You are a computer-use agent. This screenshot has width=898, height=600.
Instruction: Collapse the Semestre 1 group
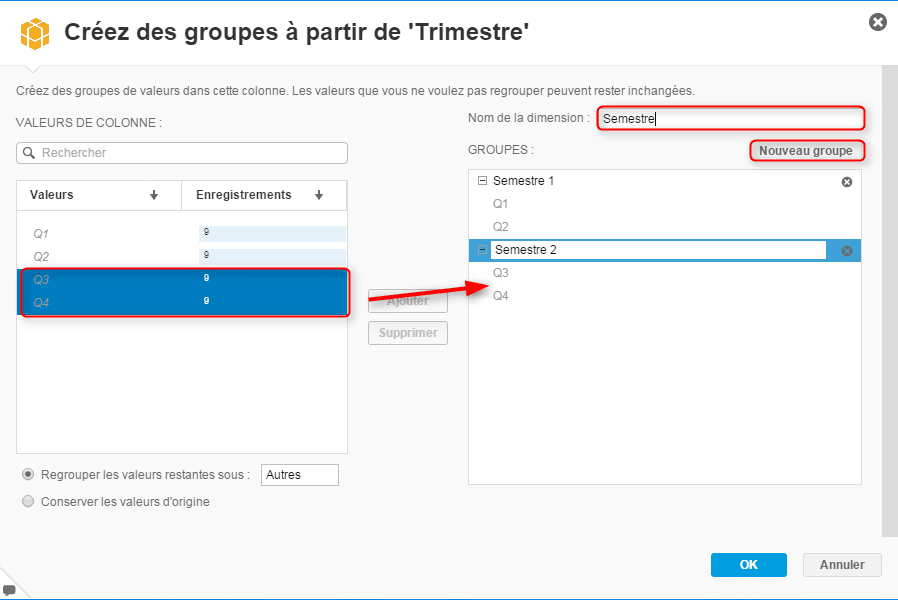click(x=482, y=181)
